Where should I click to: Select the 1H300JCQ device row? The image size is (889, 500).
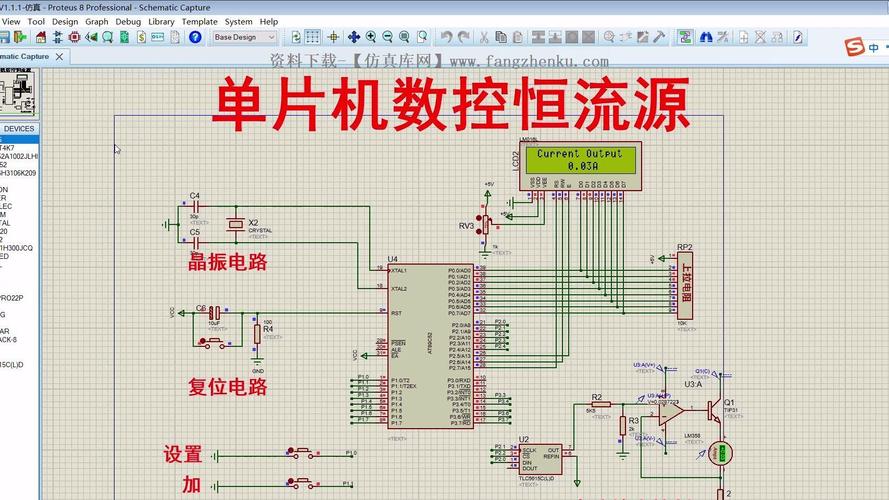(x=19, y=248)
